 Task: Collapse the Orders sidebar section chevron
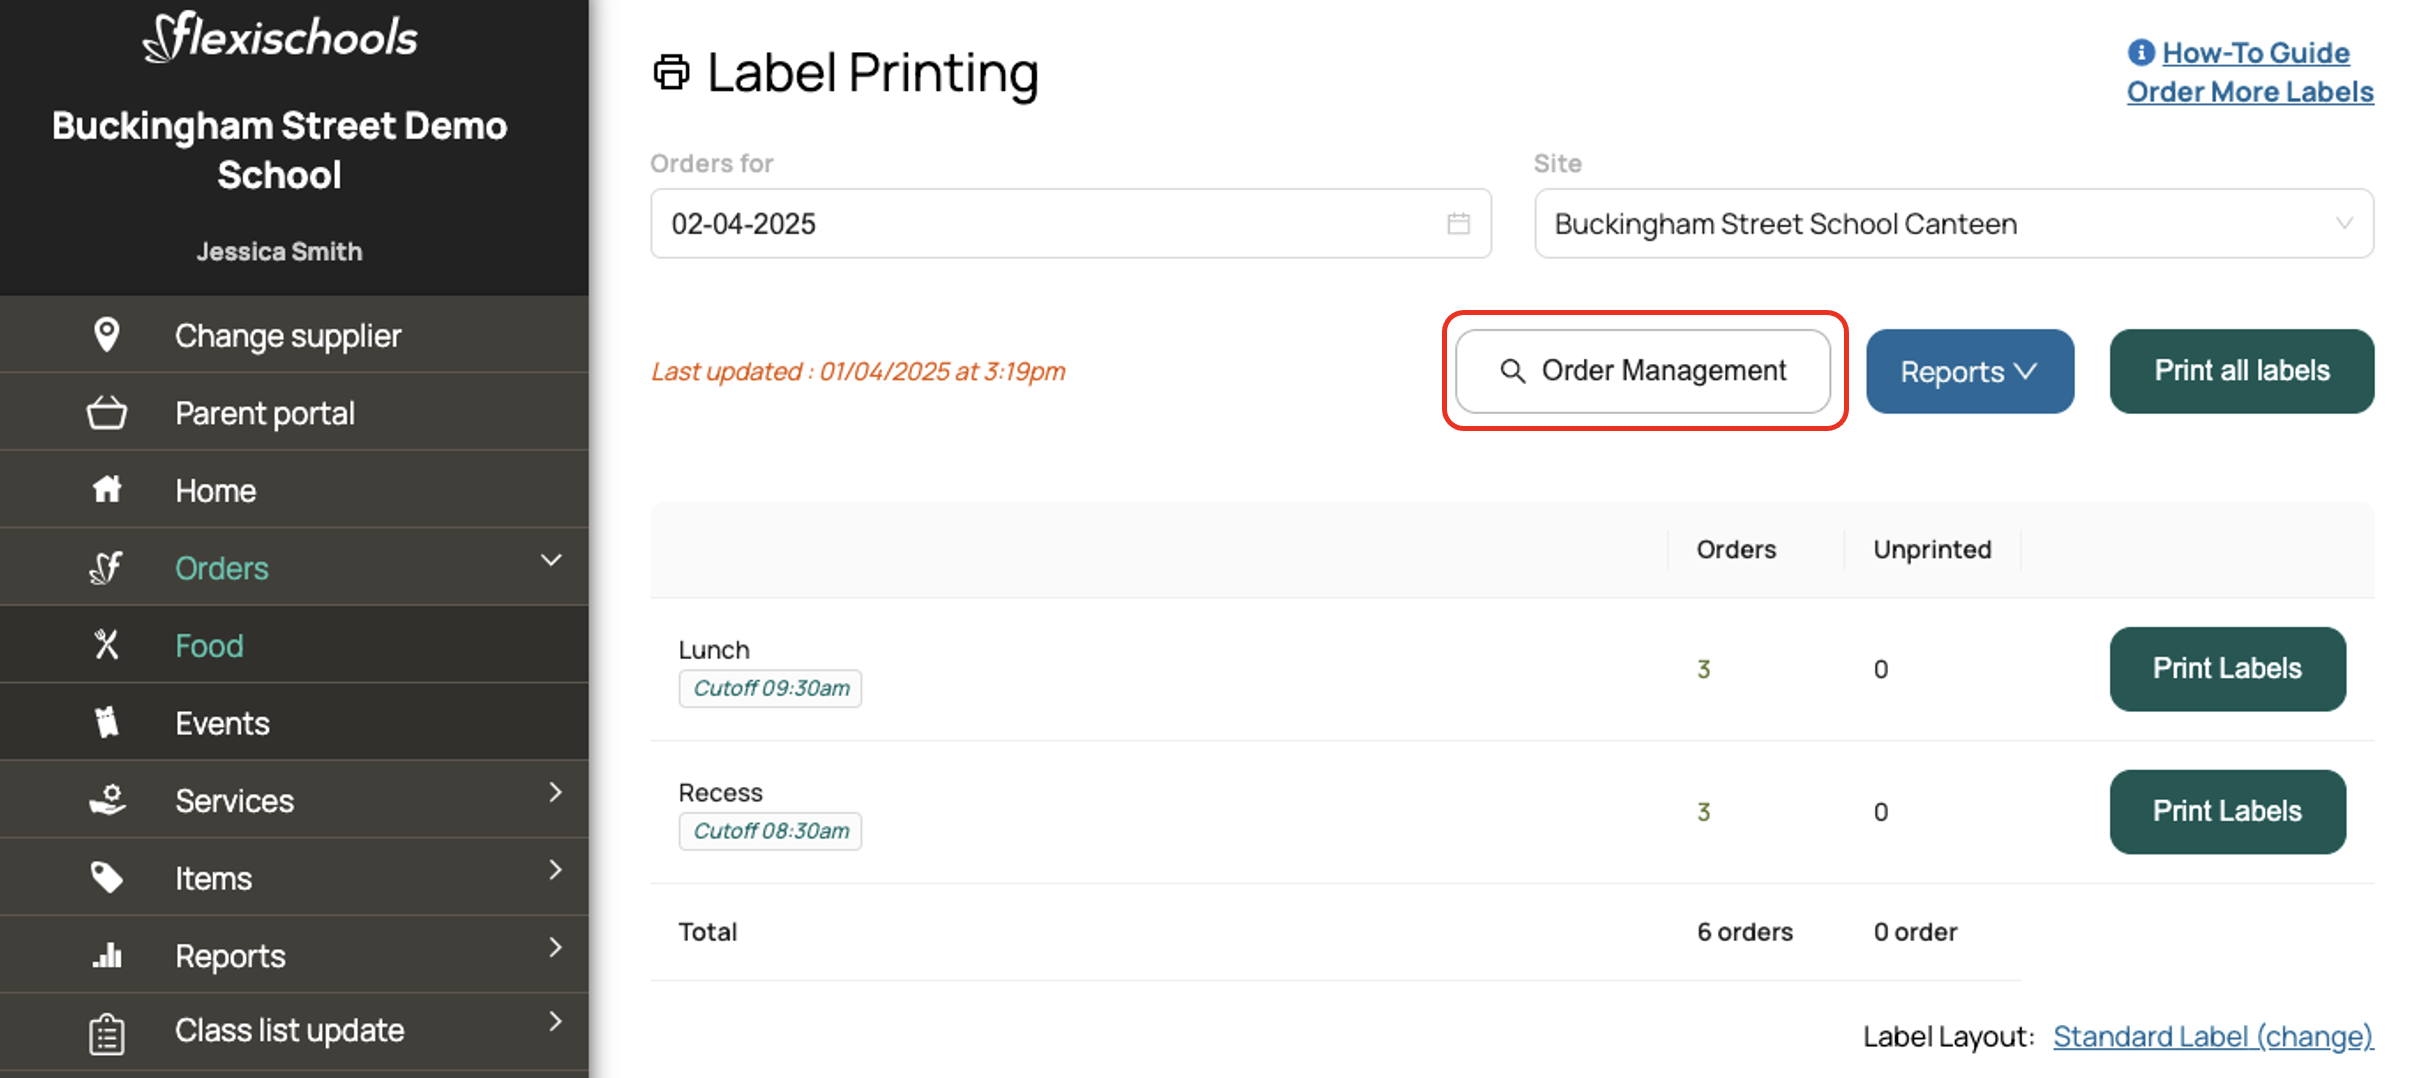551,560
